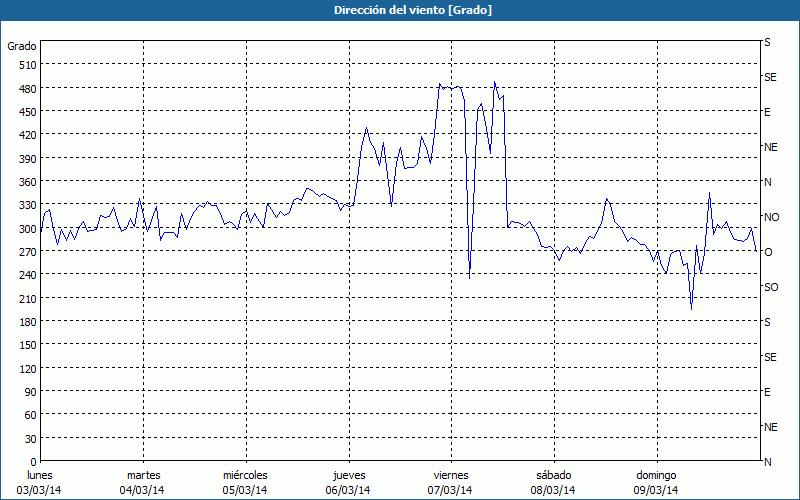Select the 'viernes 07/03/14' date label
This screenshot has width=800, height=500.
coord(450,482)
